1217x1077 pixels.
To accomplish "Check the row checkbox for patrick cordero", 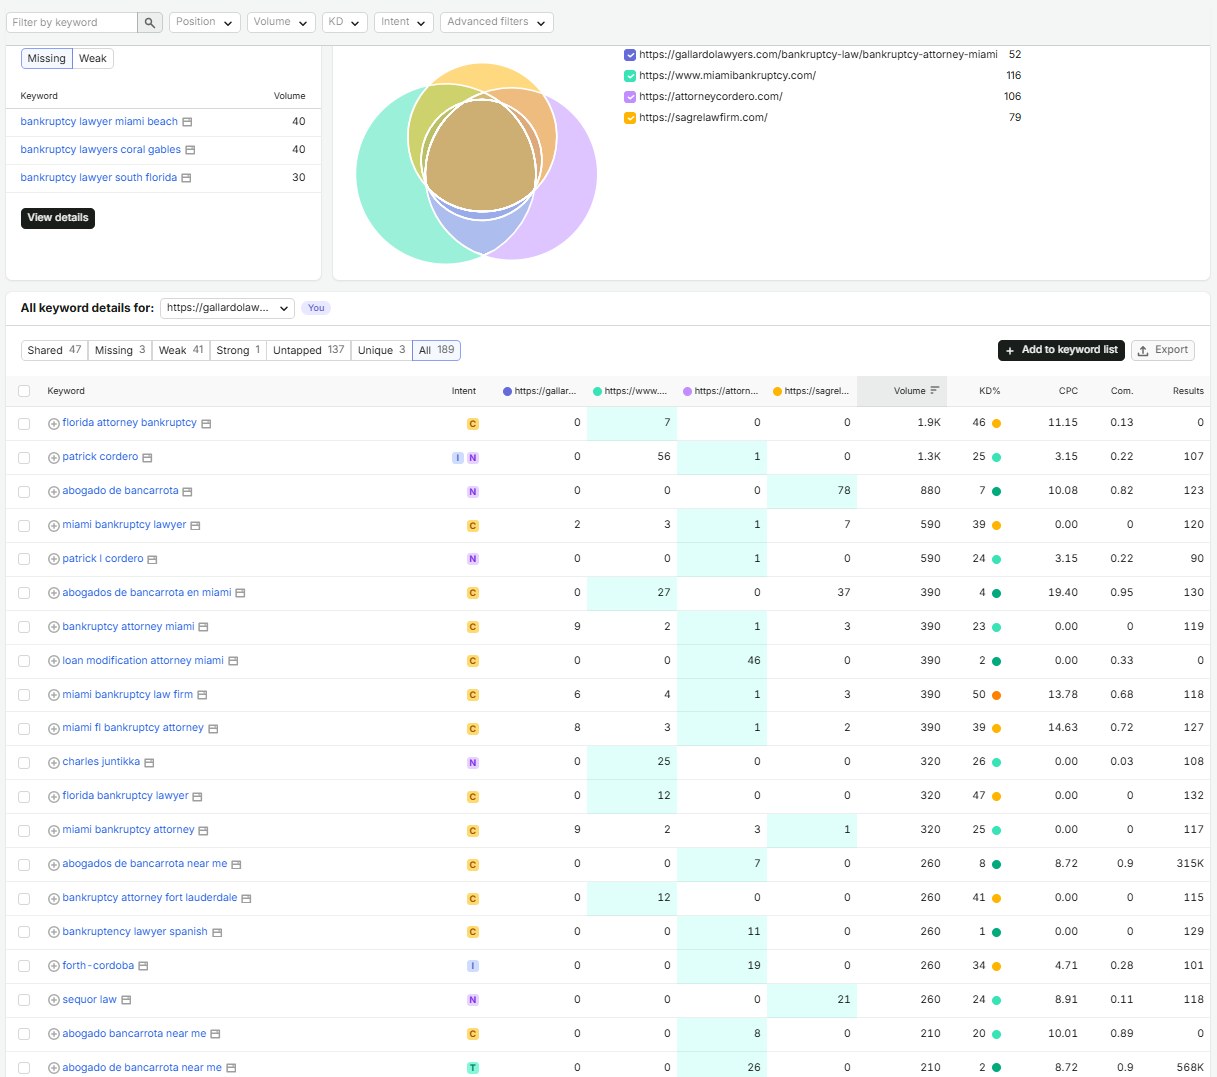I will click(24, 458).
